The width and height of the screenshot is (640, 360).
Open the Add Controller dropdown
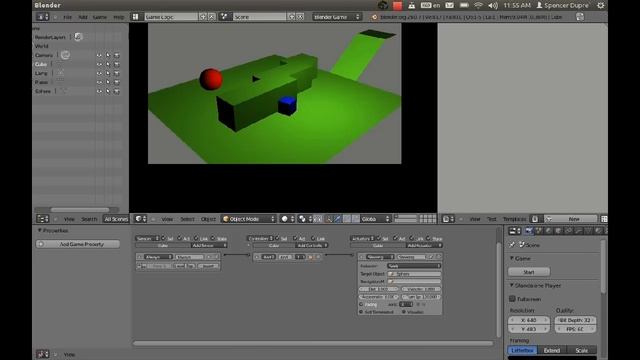coord(312,245)
